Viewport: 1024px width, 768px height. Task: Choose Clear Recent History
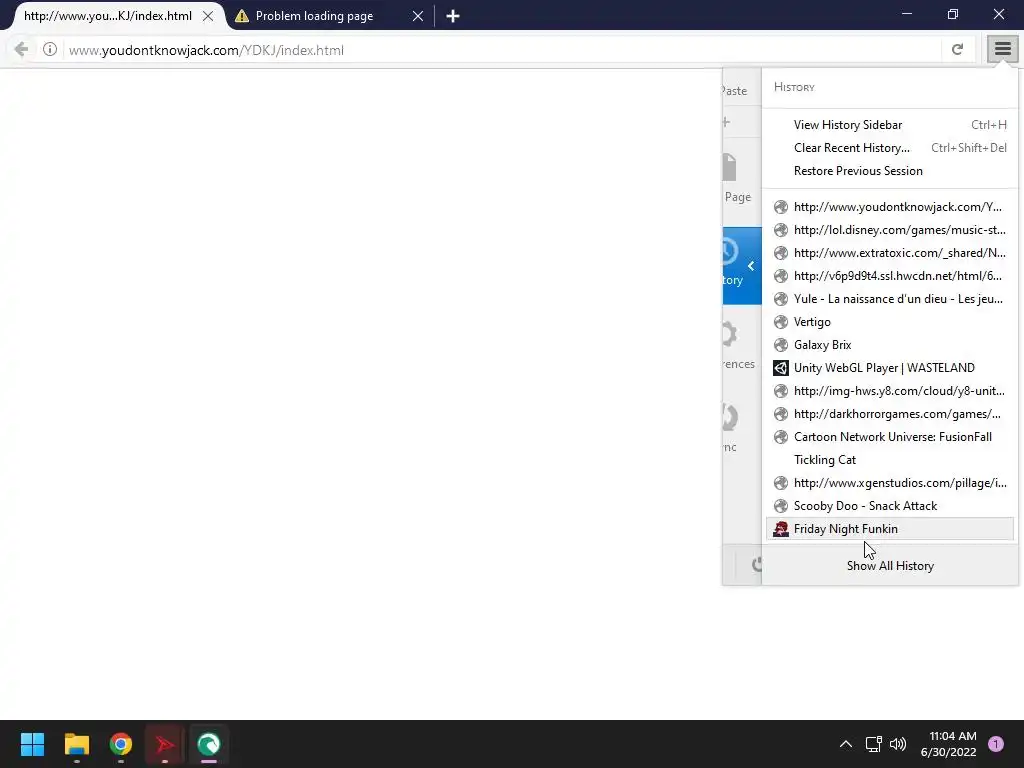coord(889,148)
